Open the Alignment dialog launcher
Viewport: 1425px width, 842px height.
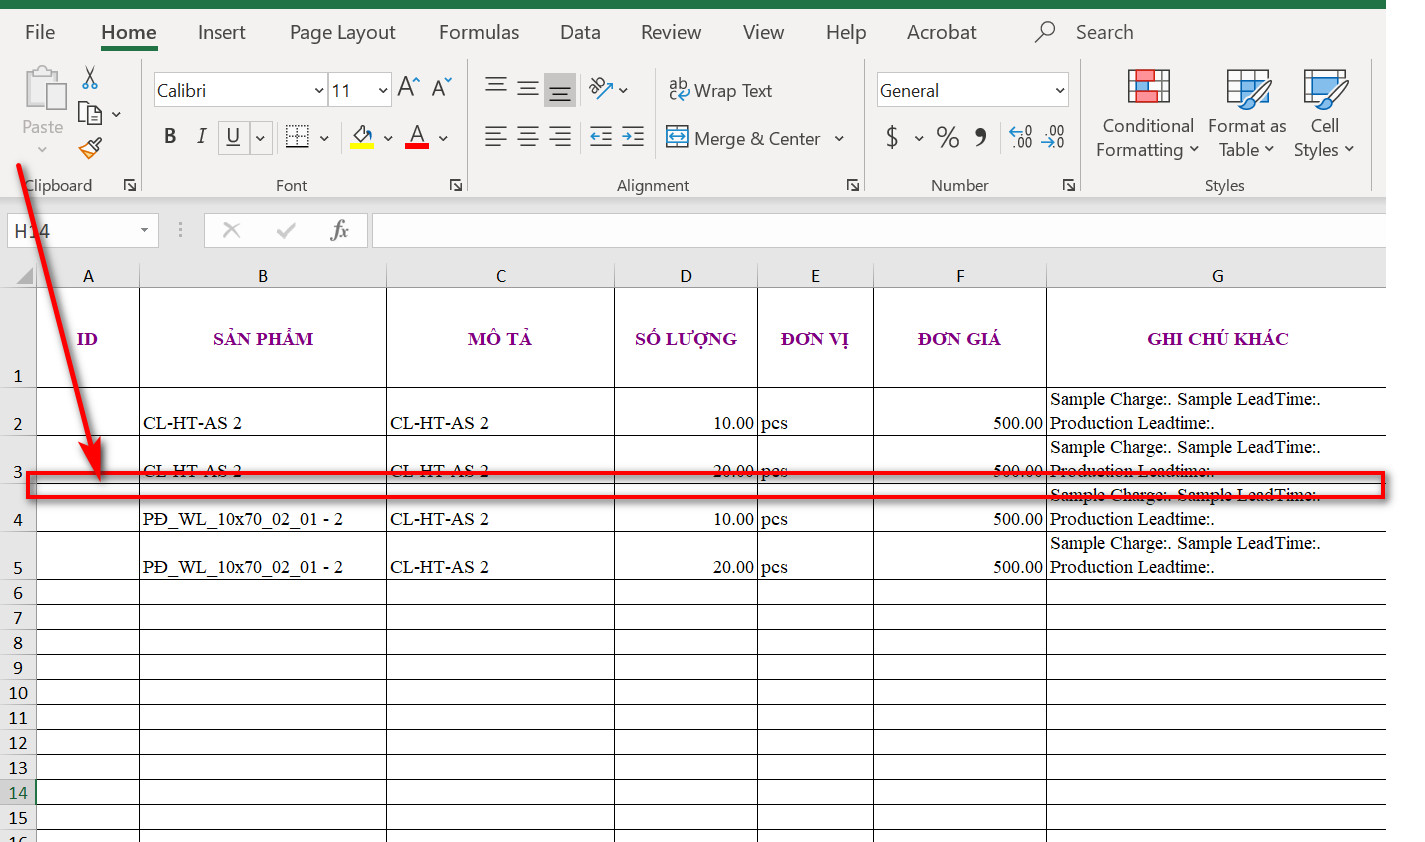[852, 185]
